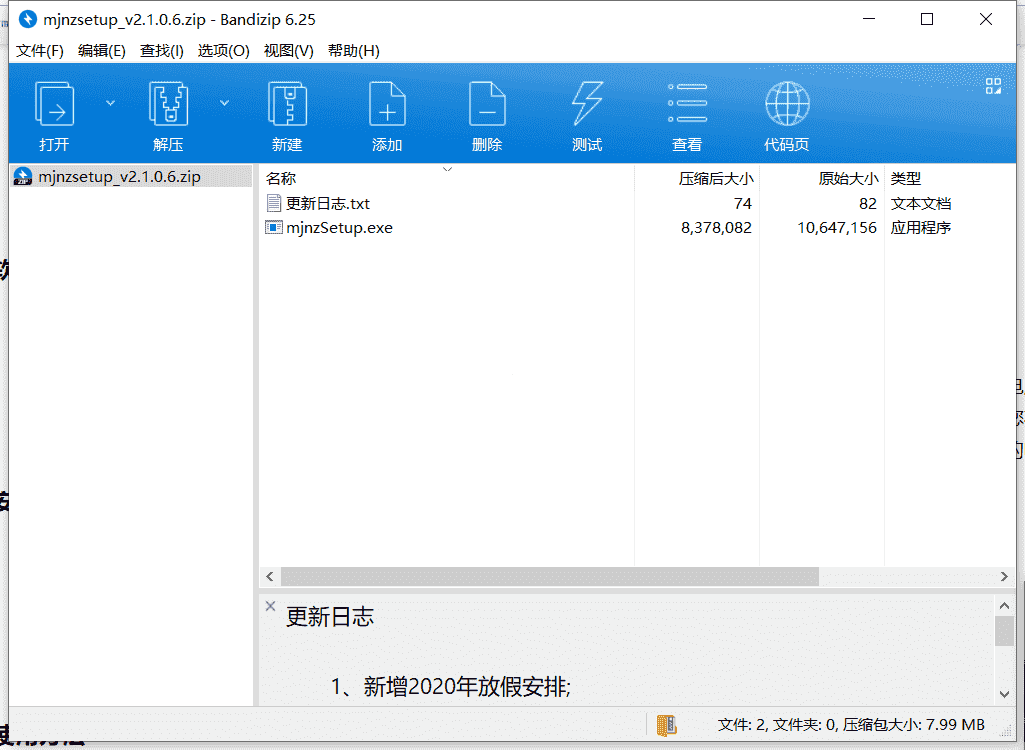Click the horizontal scrollbar thumb of file list

pos(550,577)
